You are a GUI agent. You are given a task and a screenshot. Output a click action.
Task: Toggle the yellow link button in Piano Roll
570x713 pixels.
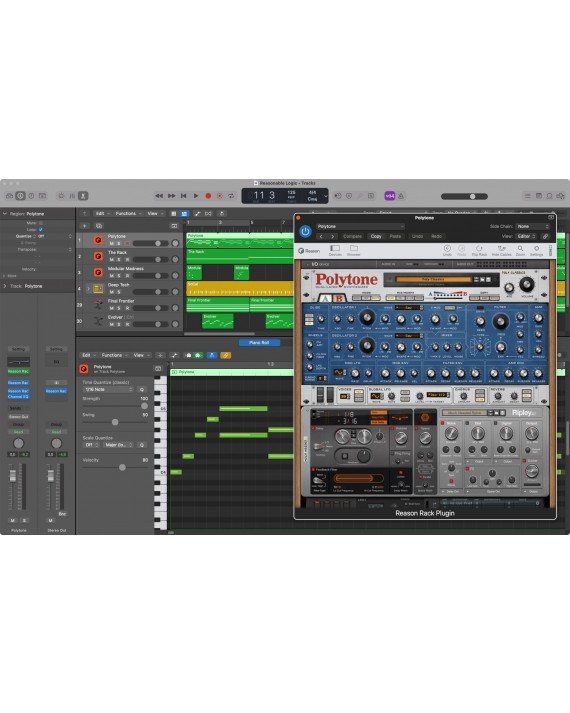pos(225,355)
